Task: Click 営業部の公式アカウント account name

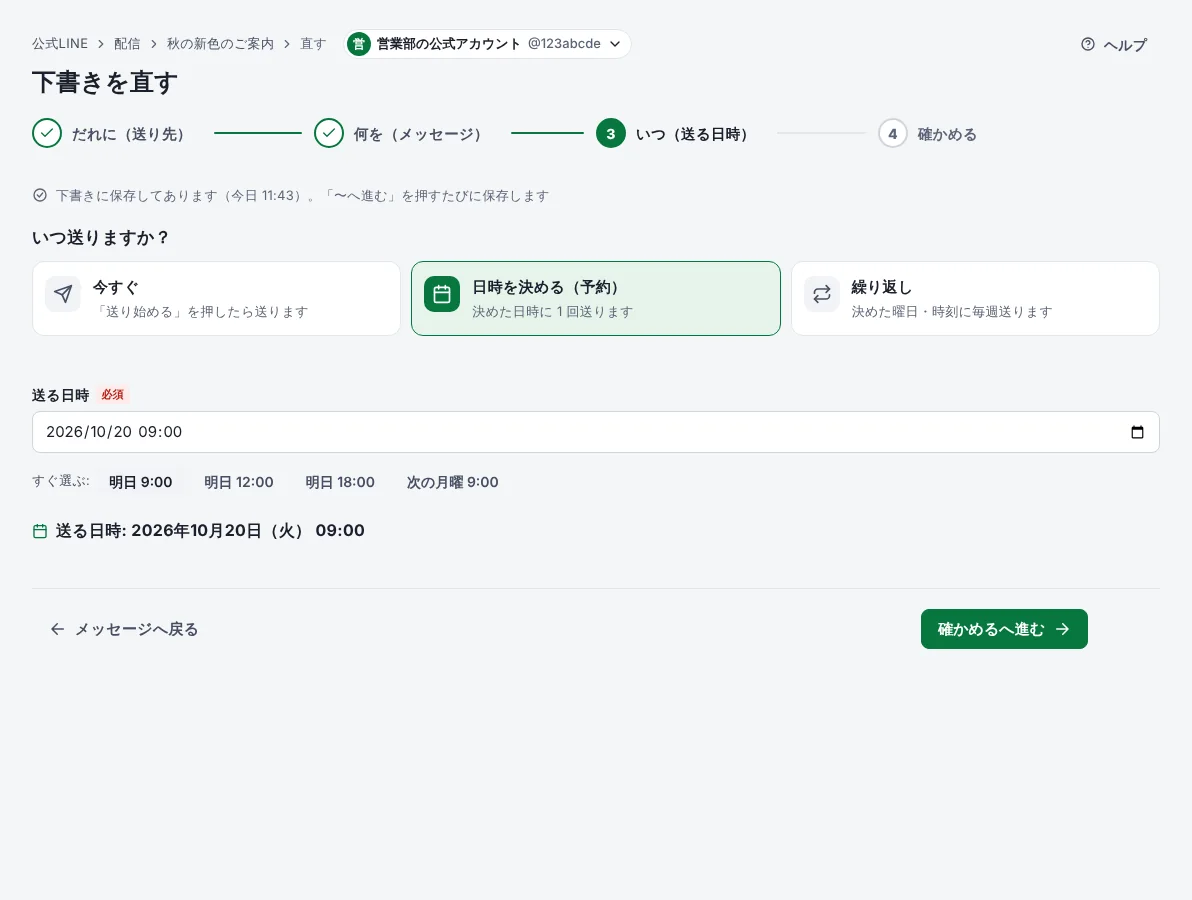Action: pyautogui.click(x=449, y=44)
